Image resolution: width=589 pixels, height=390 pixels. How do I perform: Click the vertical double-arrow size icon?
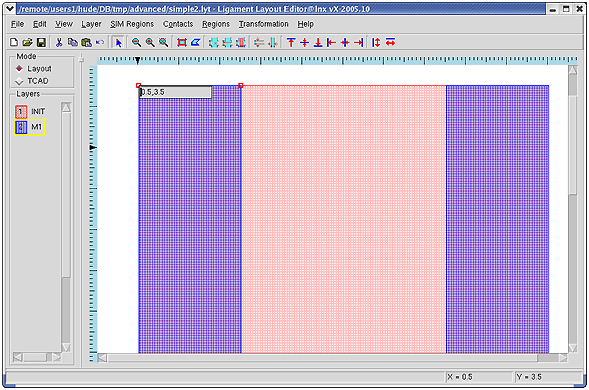[x=376, y=42]
